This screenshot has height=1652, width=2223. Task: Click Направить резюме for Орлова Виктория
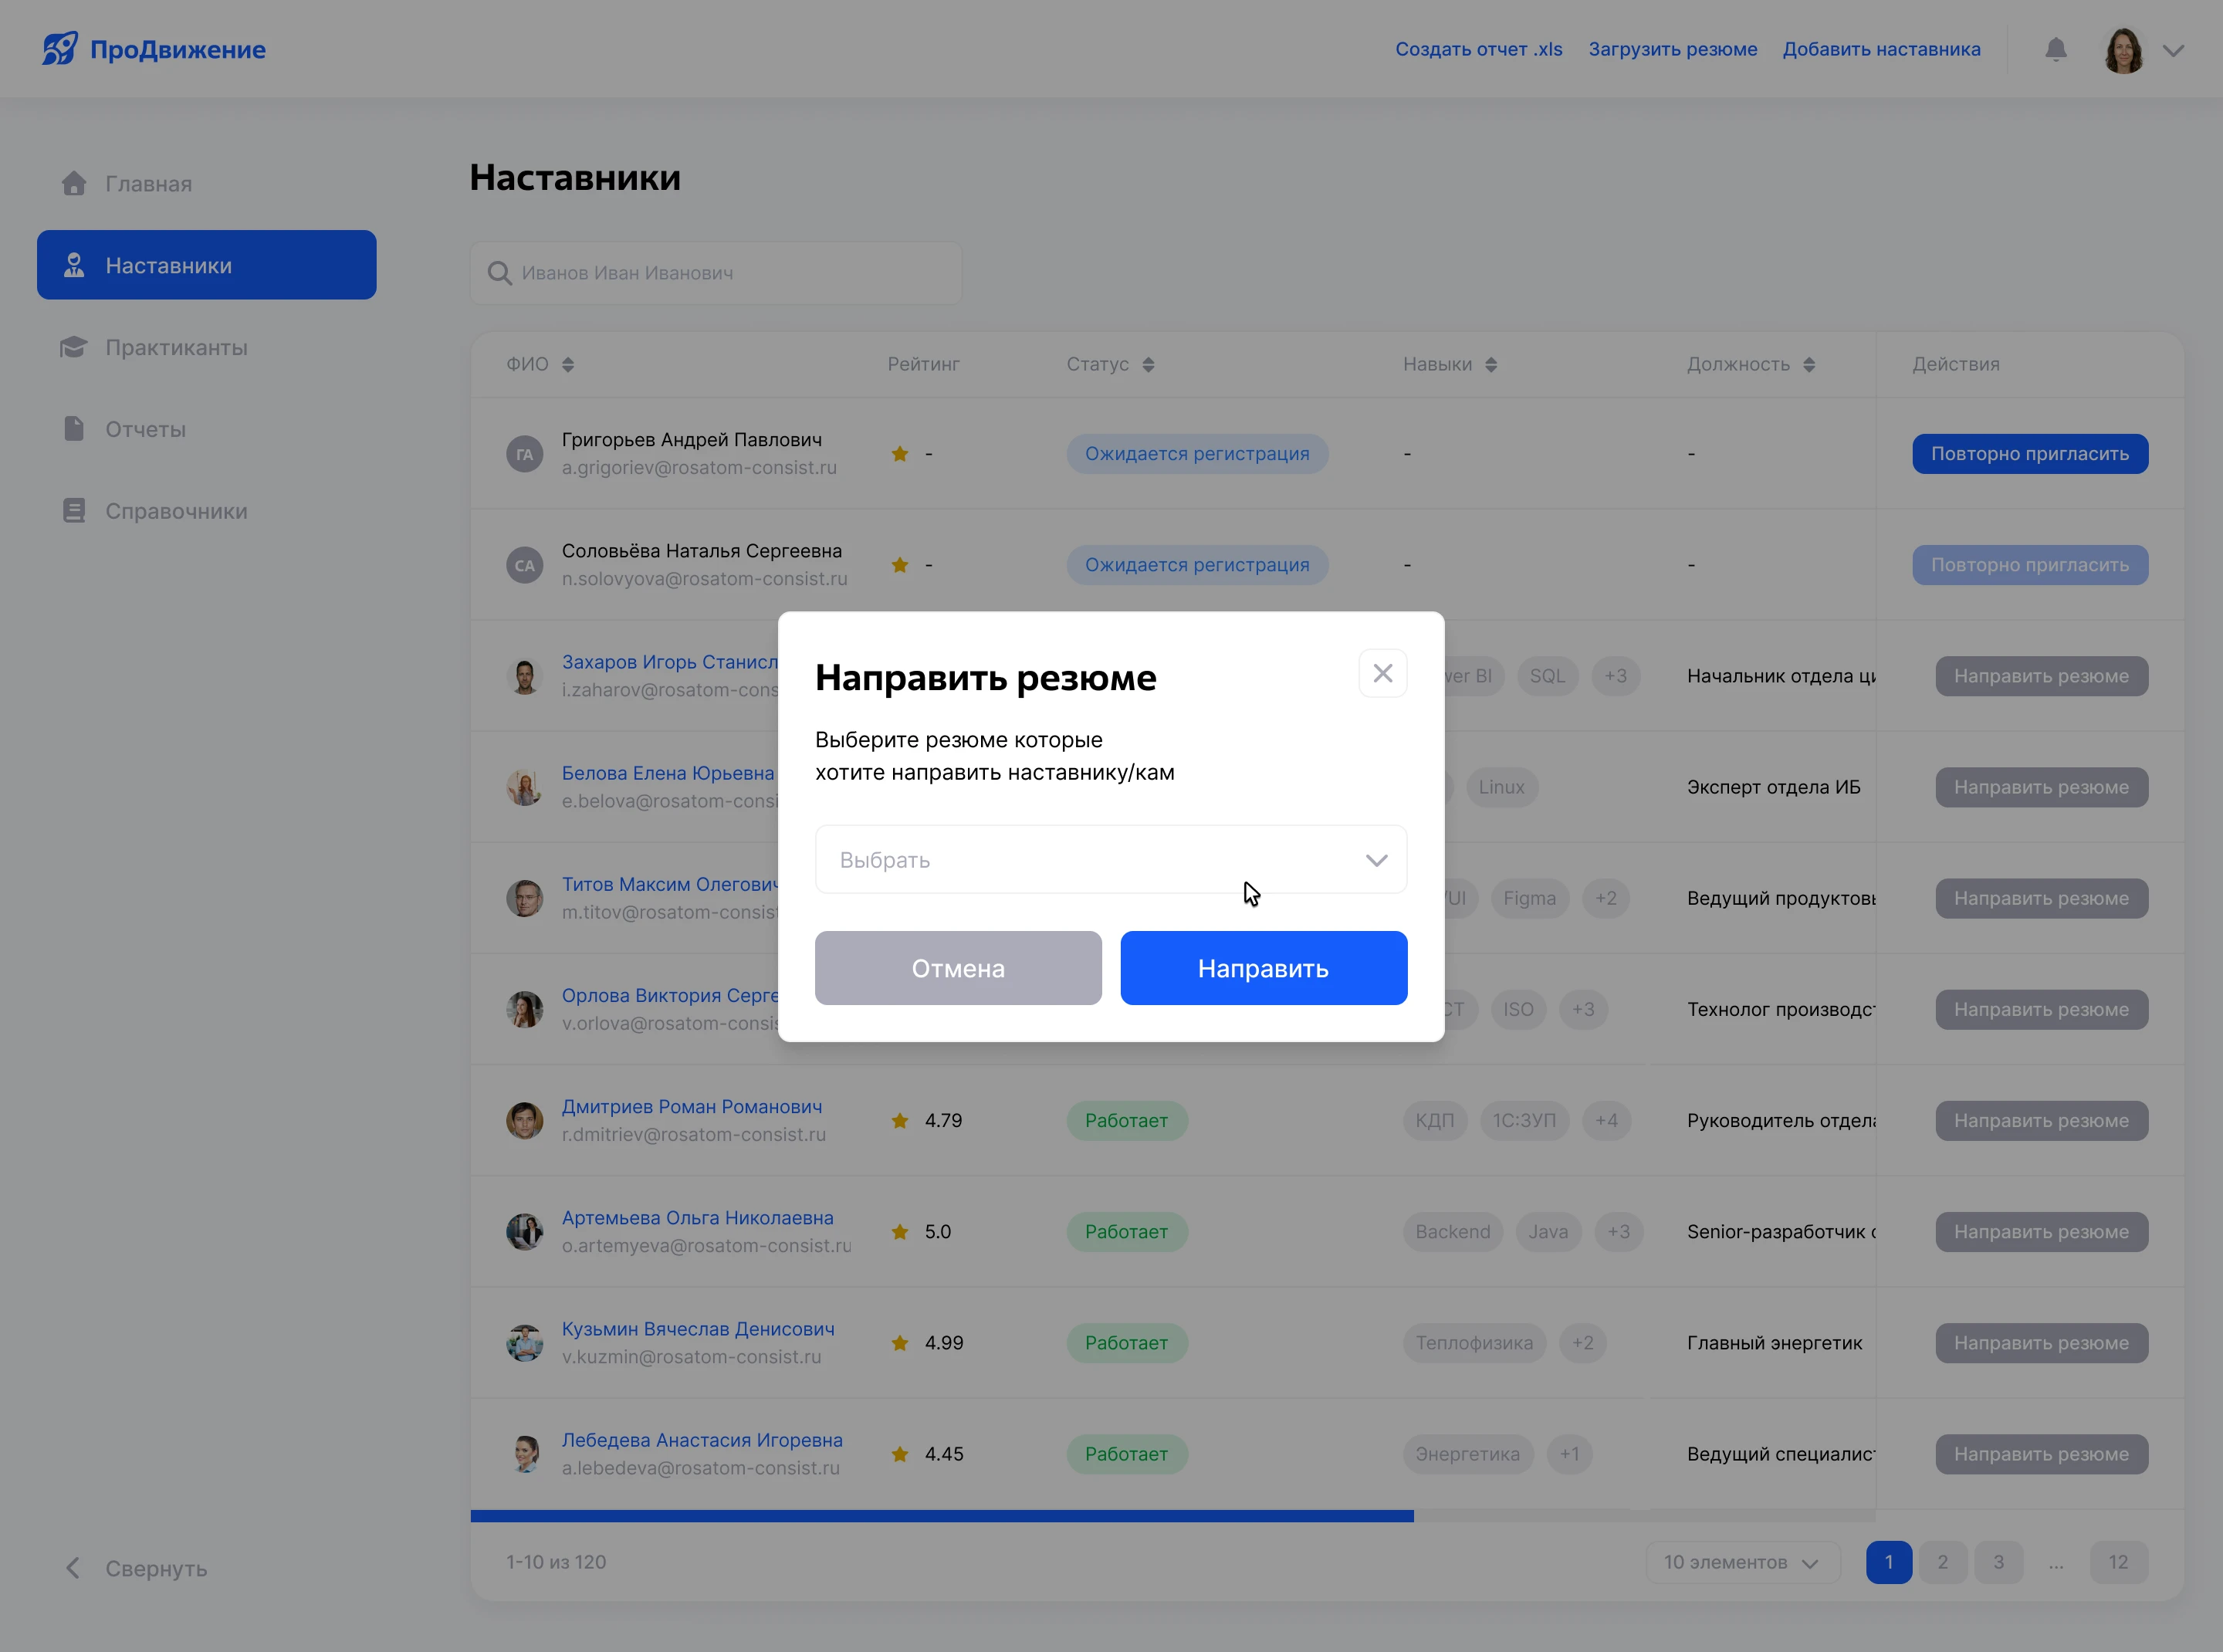2041,1009
